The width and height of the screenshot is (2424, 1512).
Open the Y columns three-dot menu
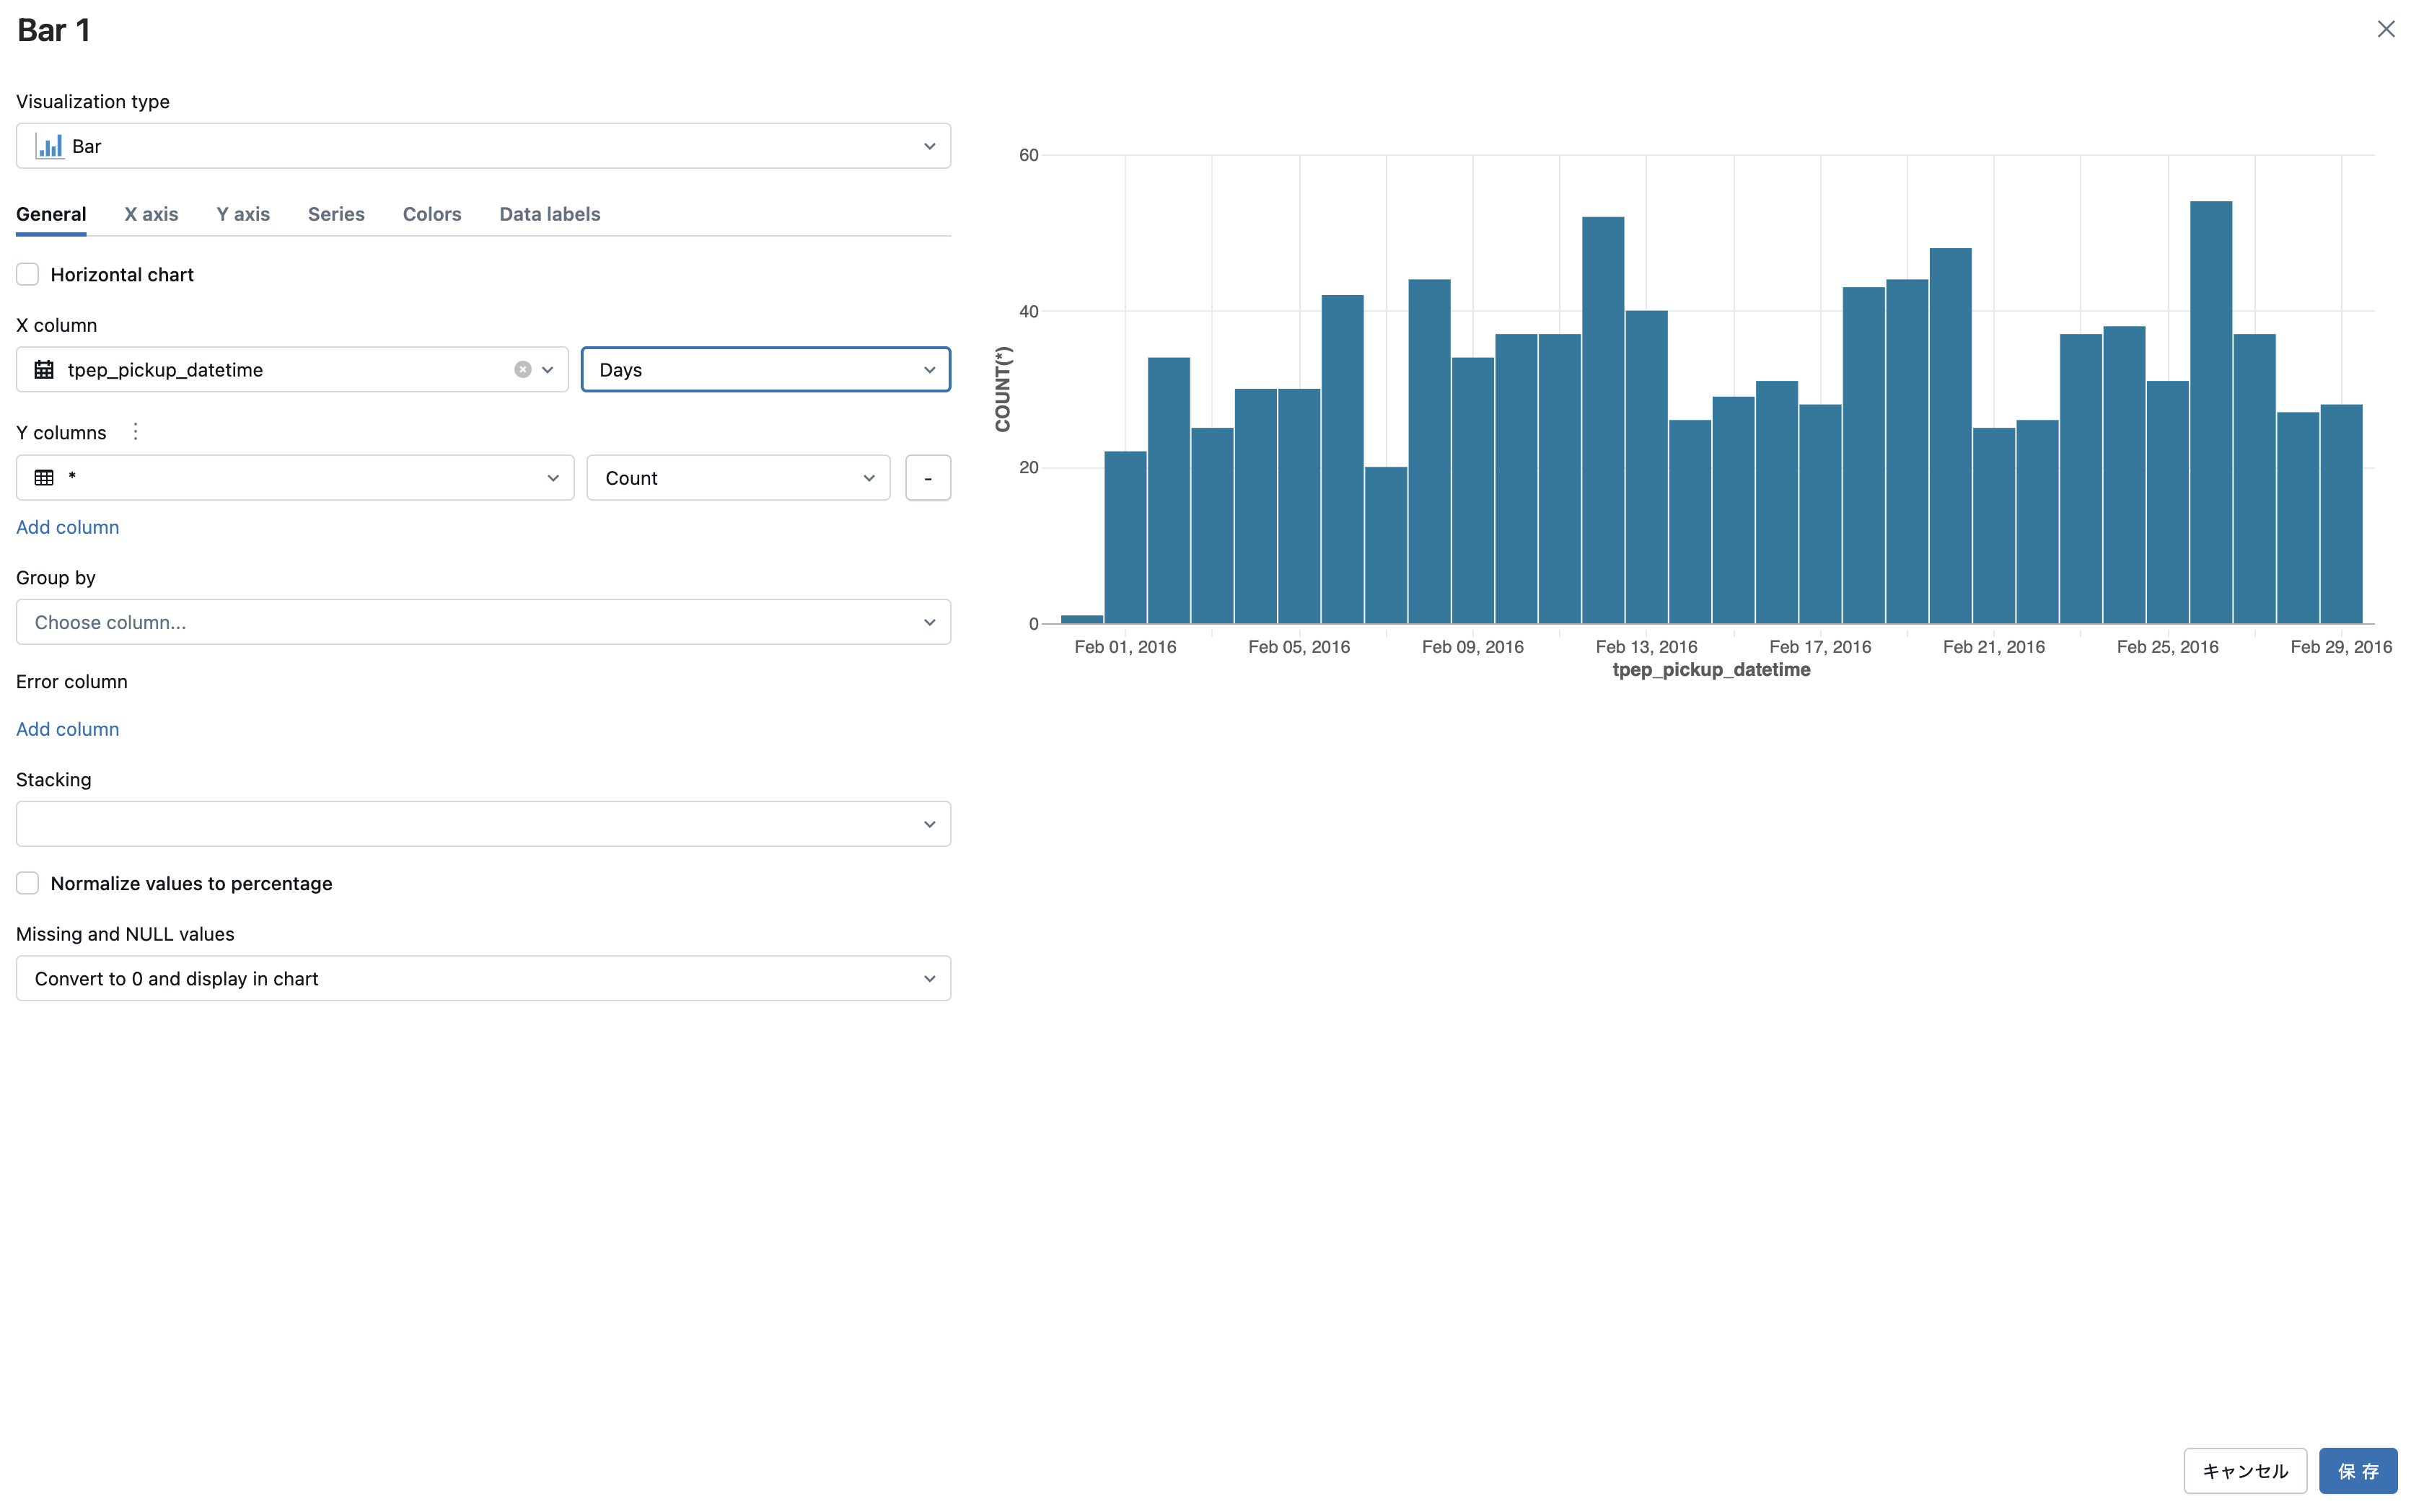[135, 432]
